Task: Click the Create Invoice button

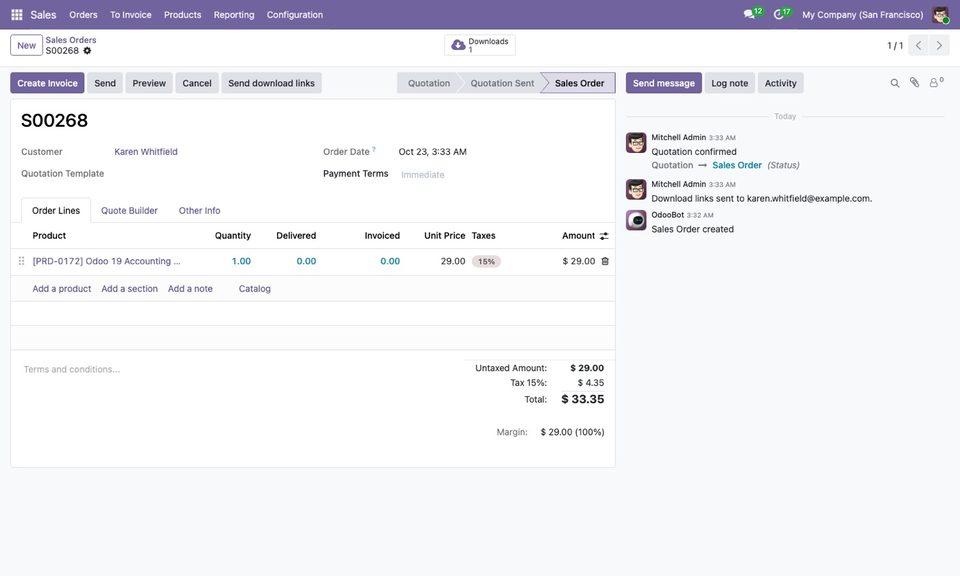Action: [x=47, y=83]
